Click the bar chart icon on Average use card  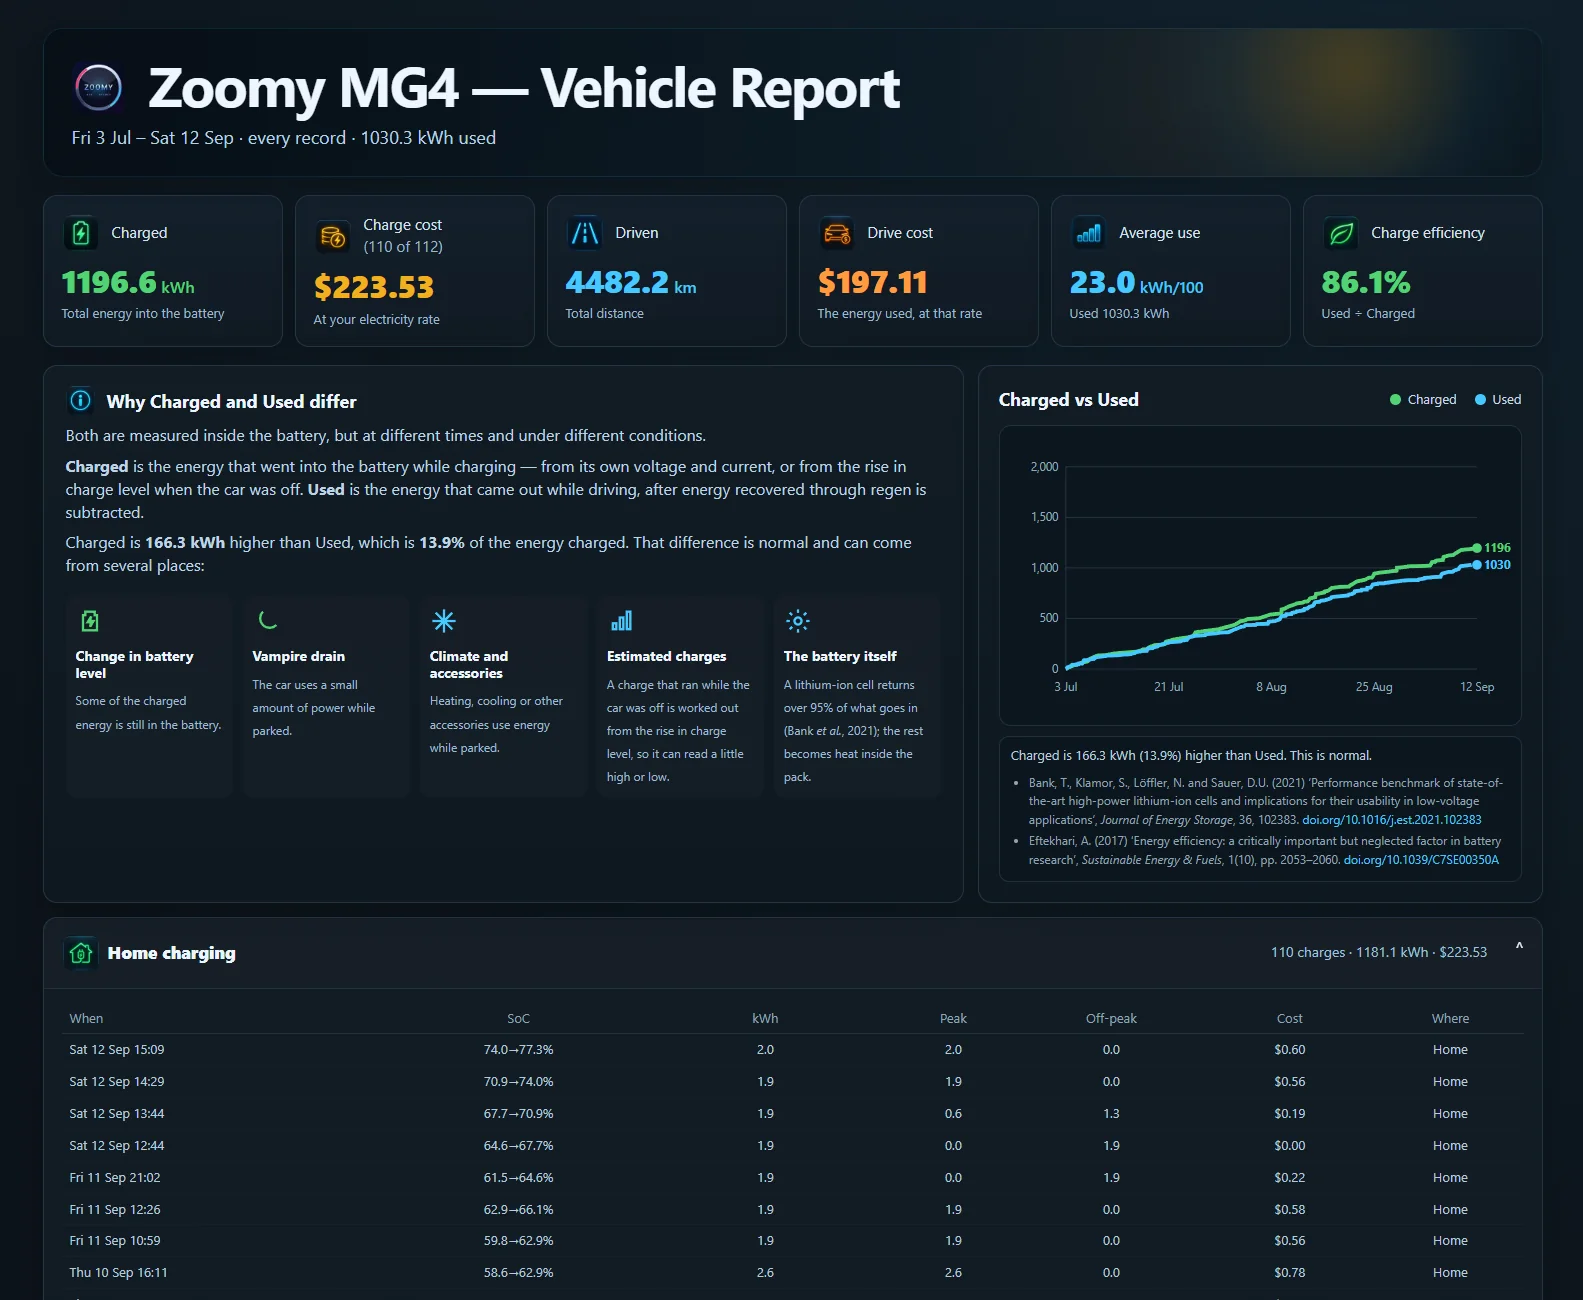point(1089,233)
